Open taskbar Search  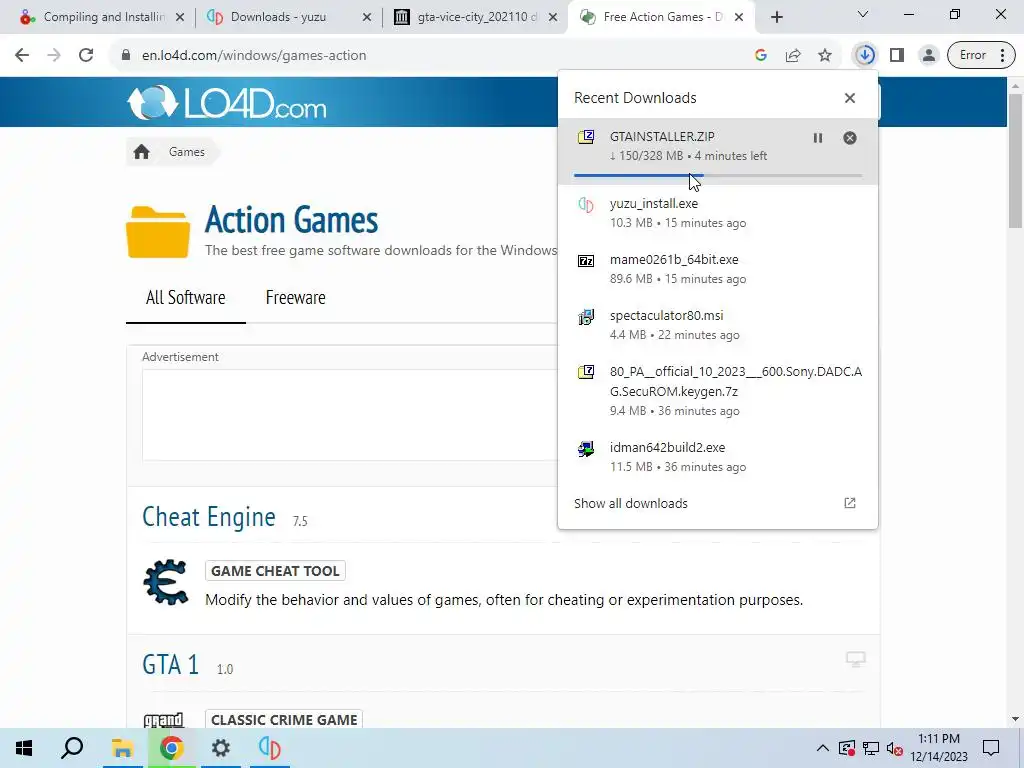72,748
